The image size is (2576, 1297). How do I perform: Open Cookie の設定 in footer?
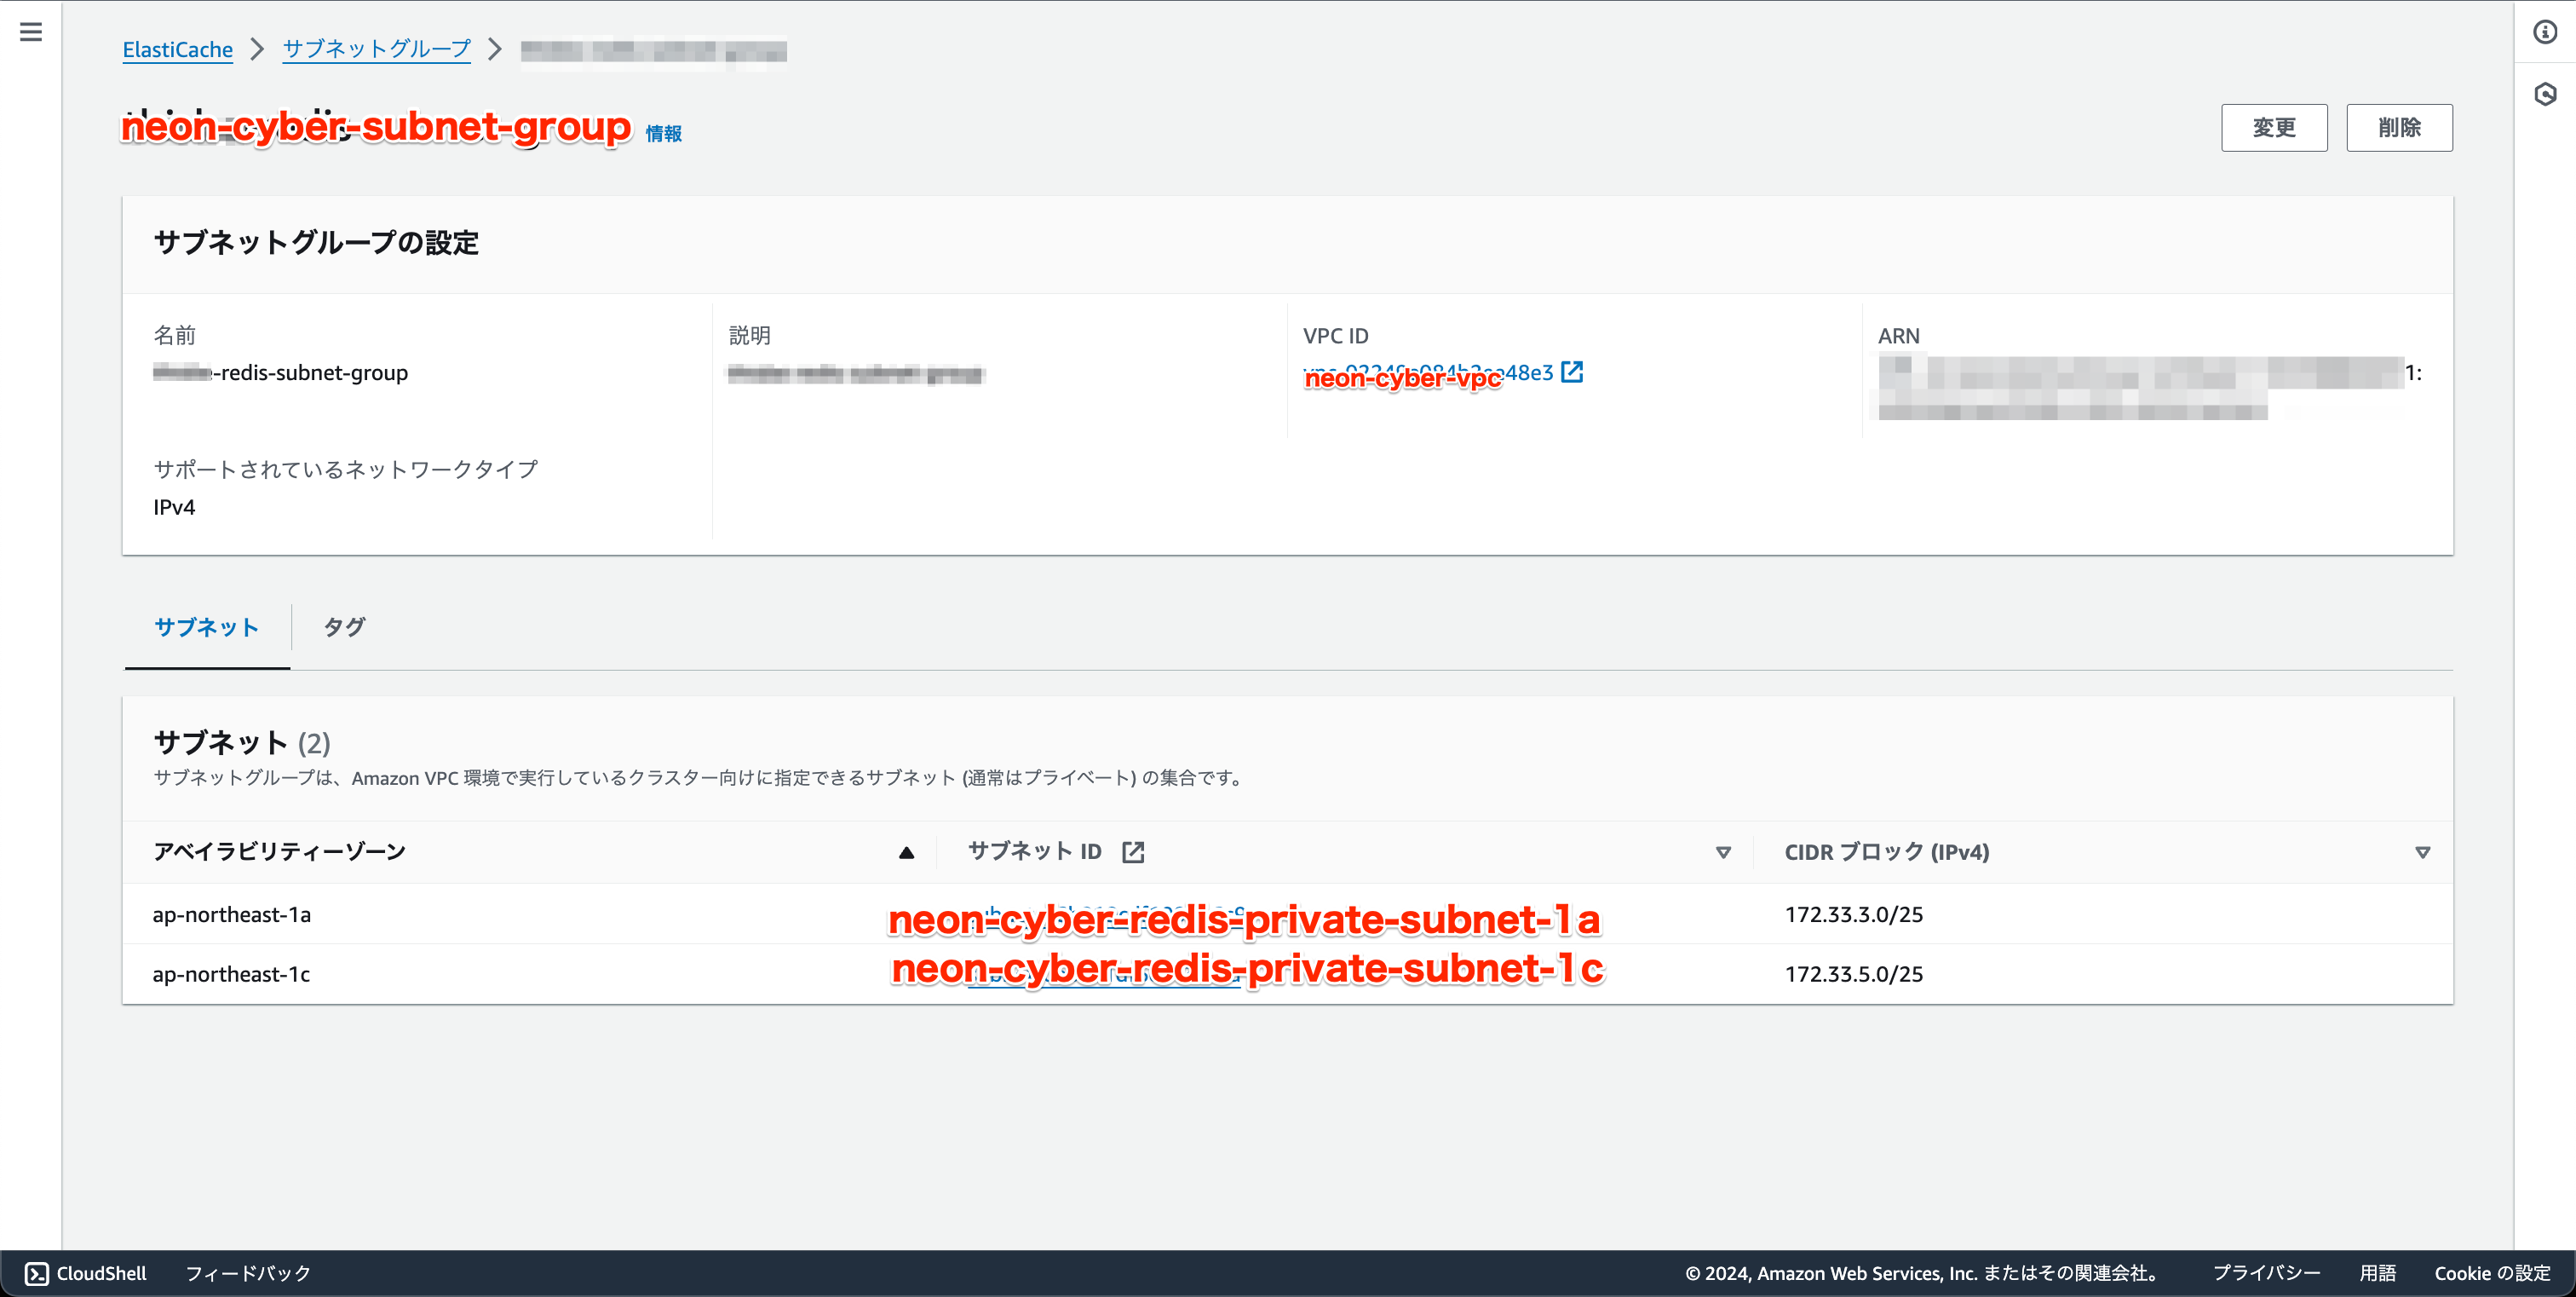(x=2492, y=1273)
